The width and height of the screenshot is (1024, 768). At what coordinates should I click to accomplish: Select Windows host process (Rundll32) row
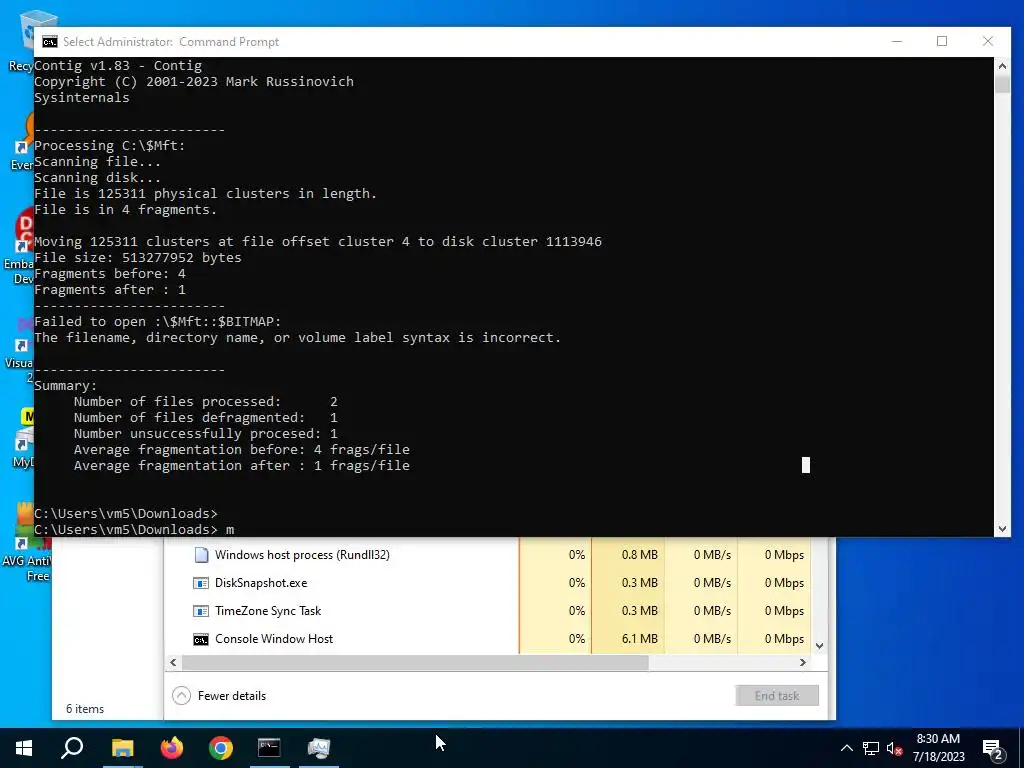[487, 554]
